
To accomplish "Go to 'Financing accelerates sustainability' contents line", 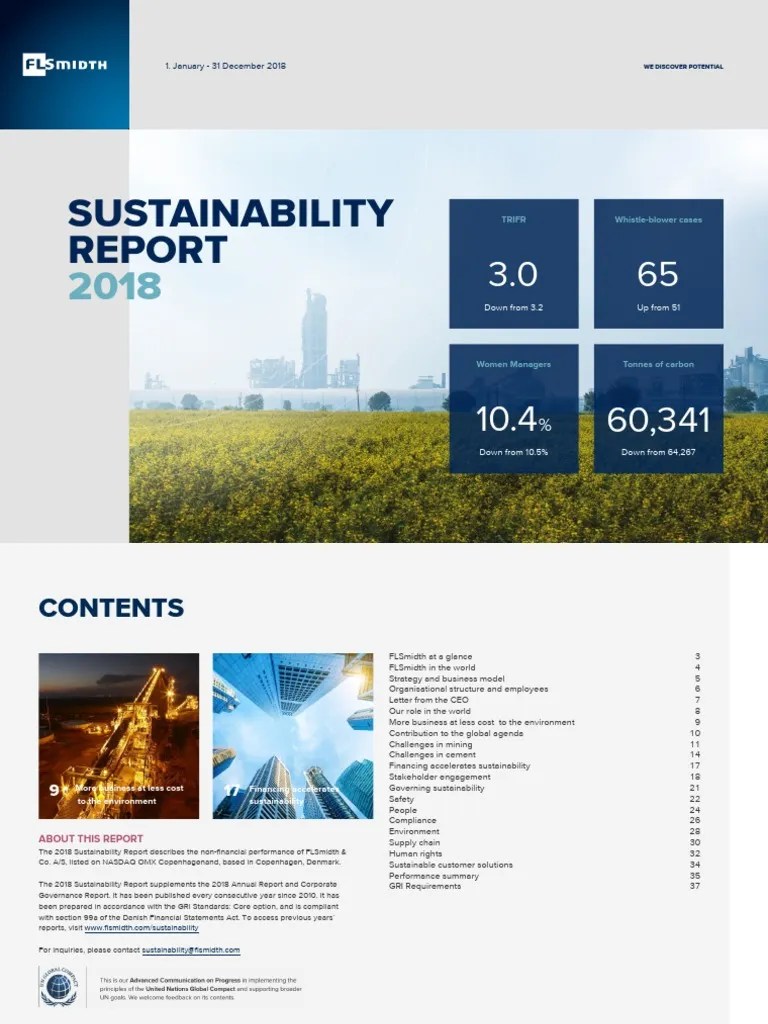I will [x=459, y=766].
